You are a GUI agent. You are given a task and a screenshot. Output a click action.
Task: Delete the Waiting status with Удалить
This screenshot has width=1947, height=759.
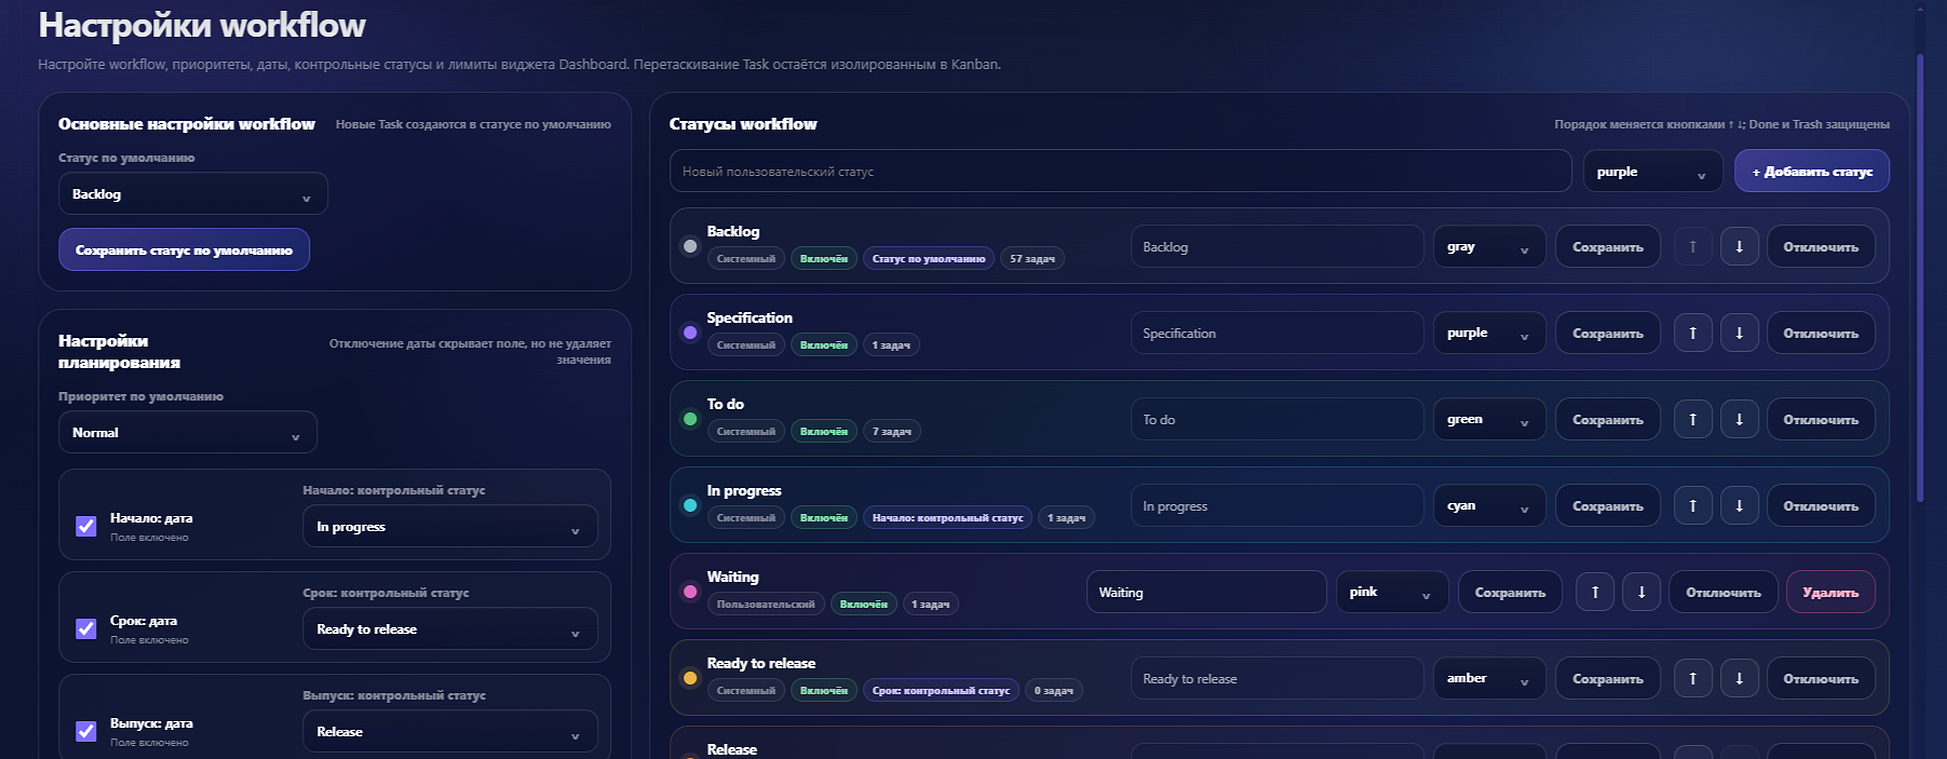coord(1831,592)
